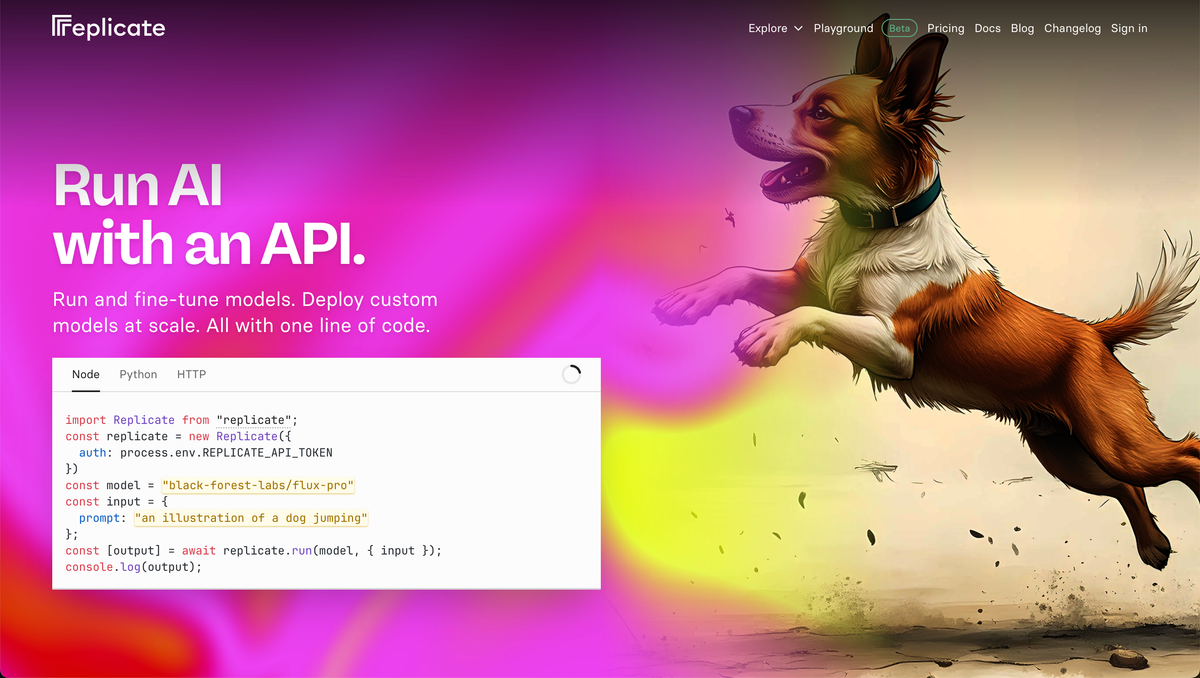Open the Changelog link
Screen dimensions: 1200x678
(1072, 28)
